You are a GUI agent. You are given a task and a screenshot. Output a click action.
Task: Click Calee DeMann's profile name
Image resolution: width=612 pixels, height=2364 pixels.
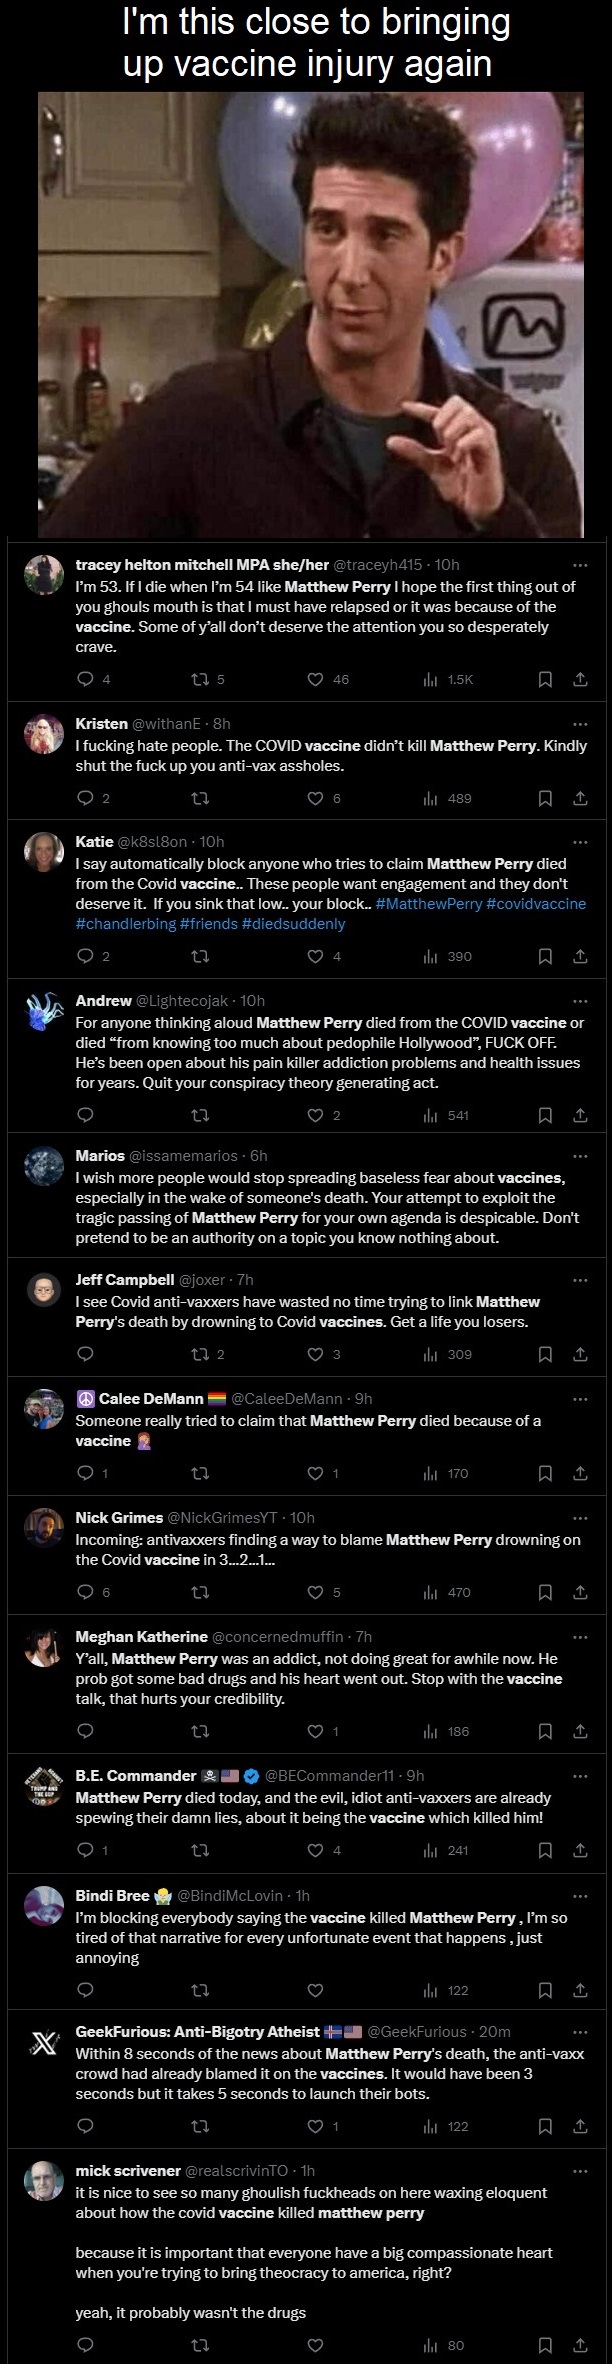[151, 1398]
